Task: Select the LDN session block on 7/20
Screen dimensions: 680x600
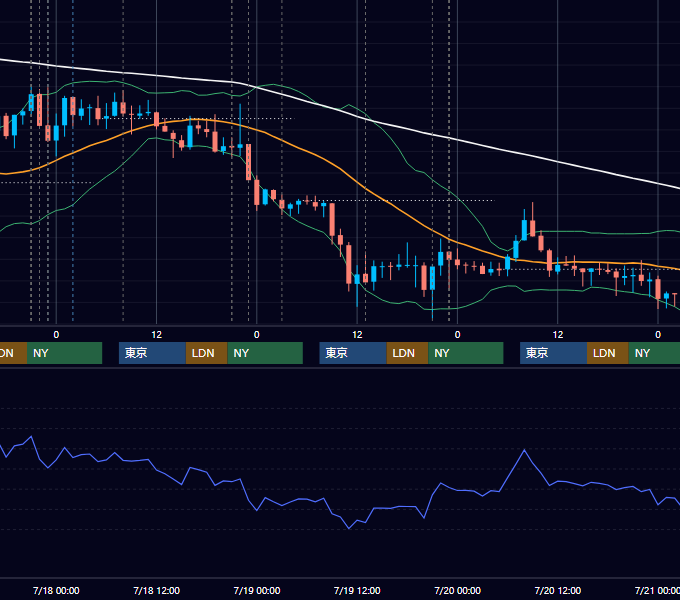Action: tap(608, 353)
